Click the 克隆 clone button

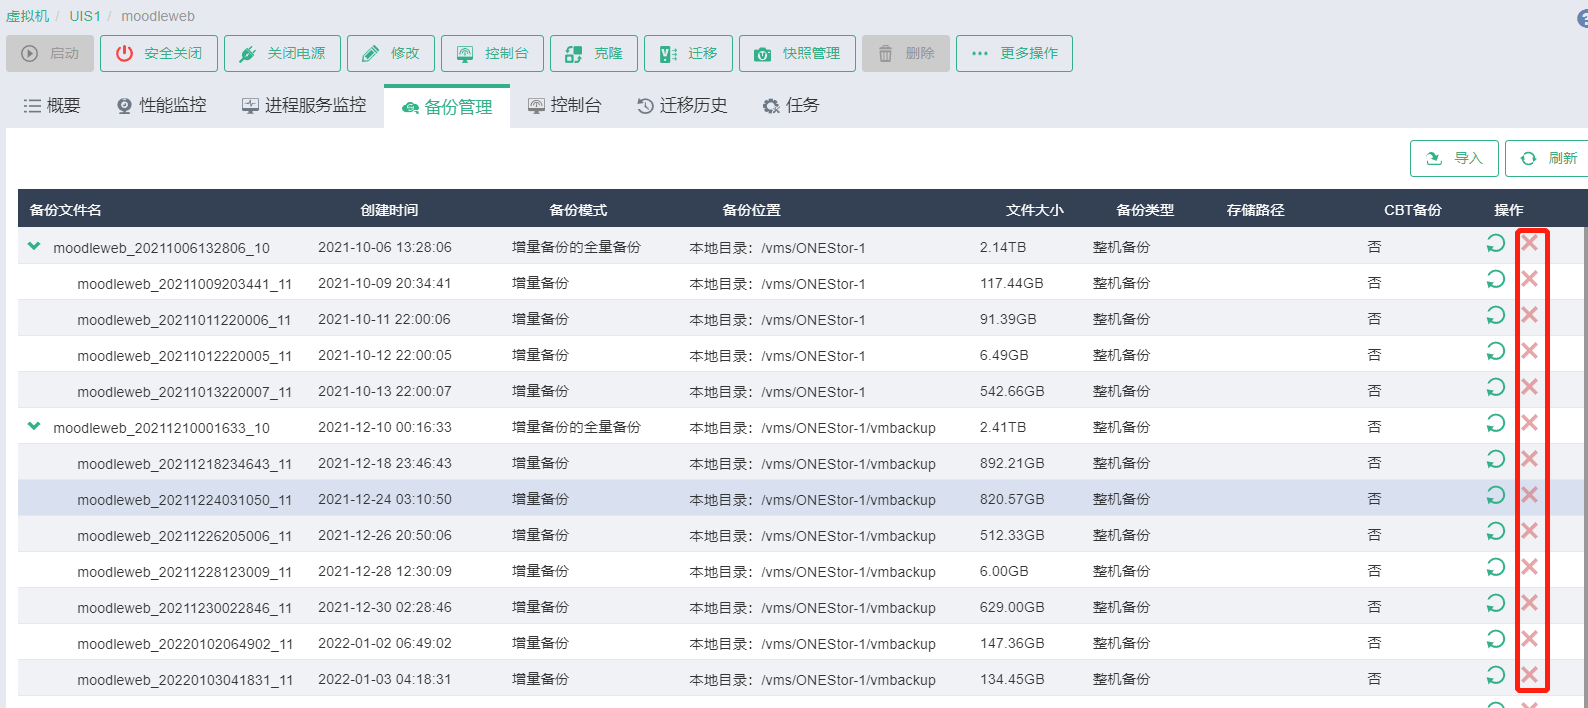[x=594, y=54]
